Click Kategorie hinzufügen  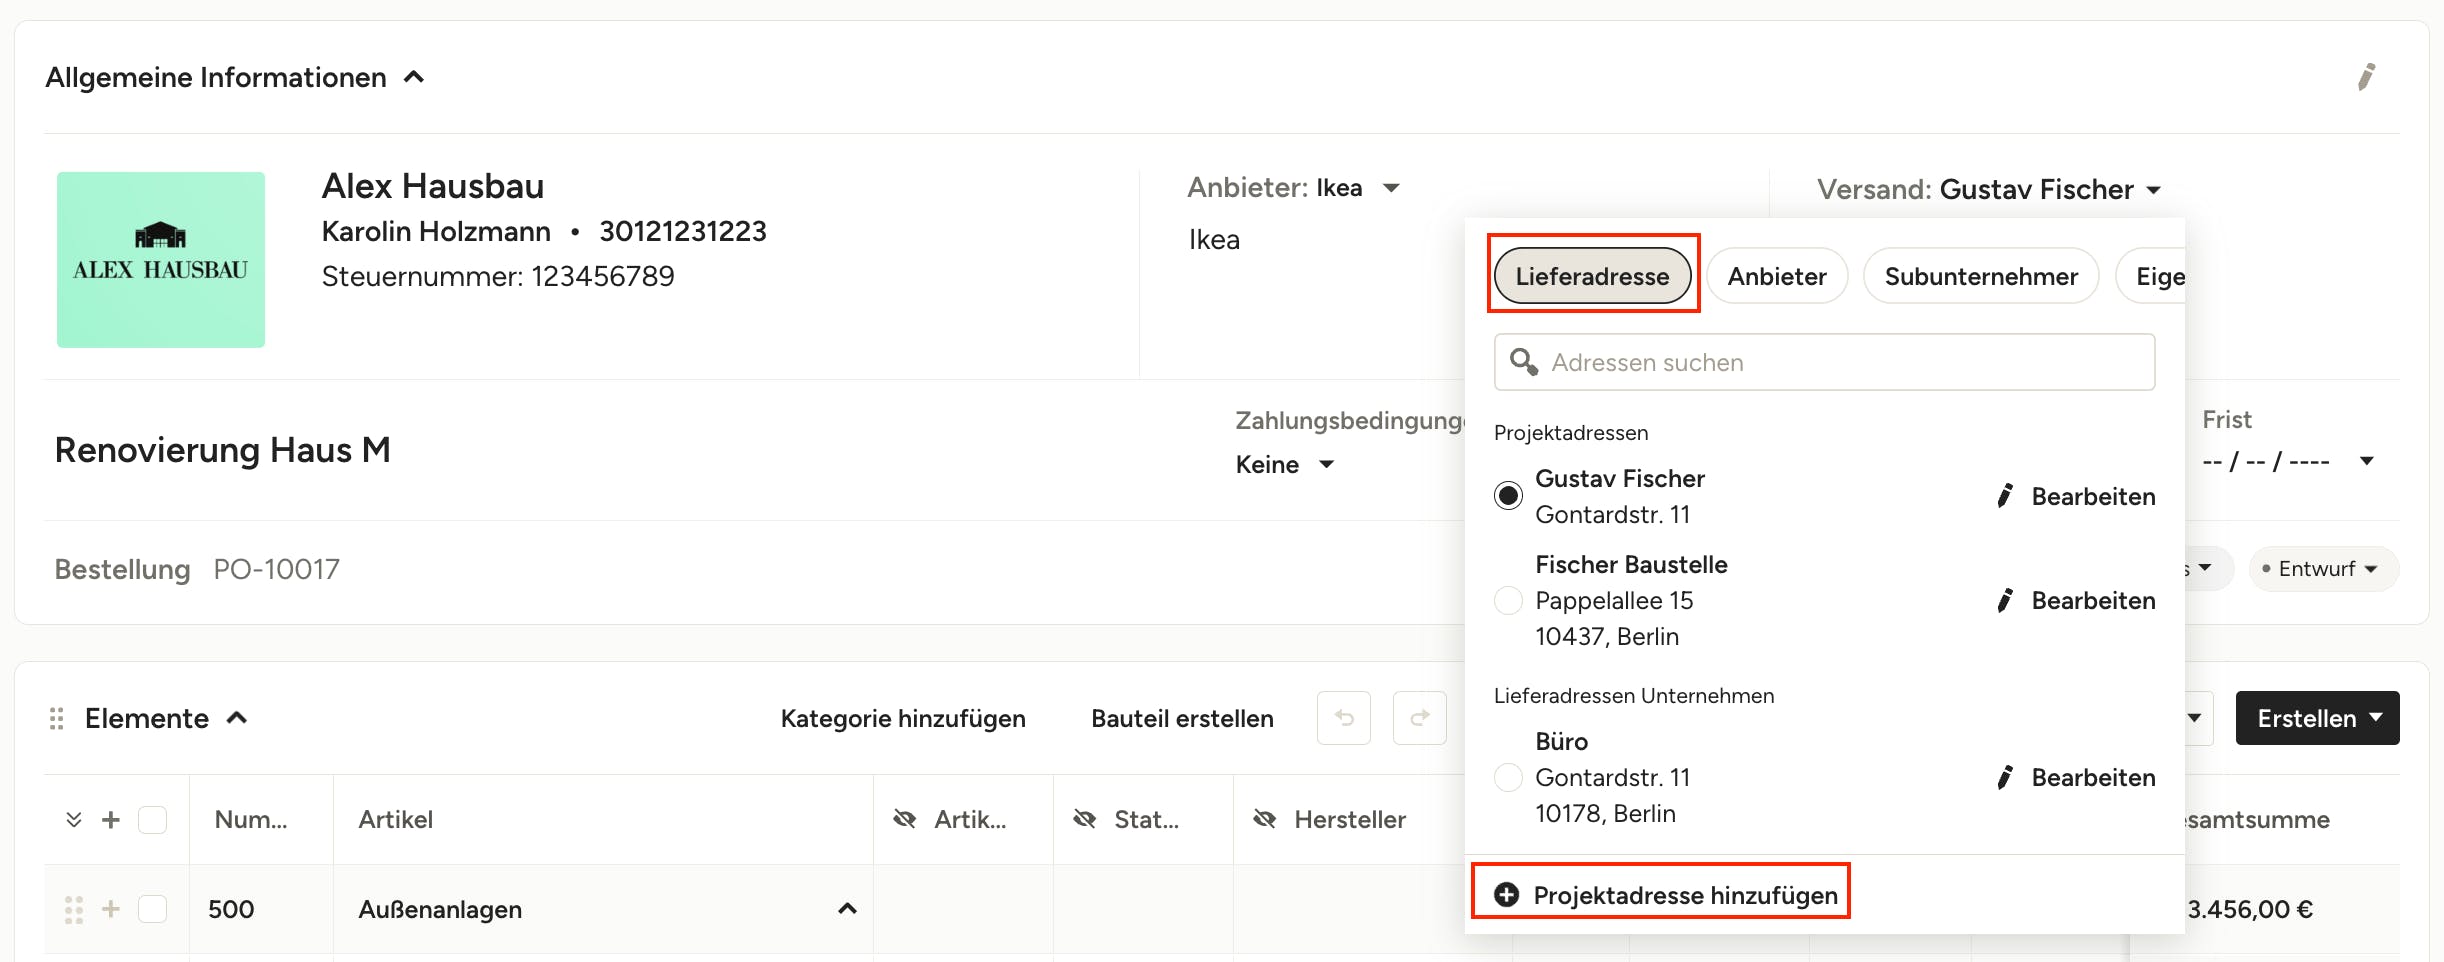pos(903,718)
